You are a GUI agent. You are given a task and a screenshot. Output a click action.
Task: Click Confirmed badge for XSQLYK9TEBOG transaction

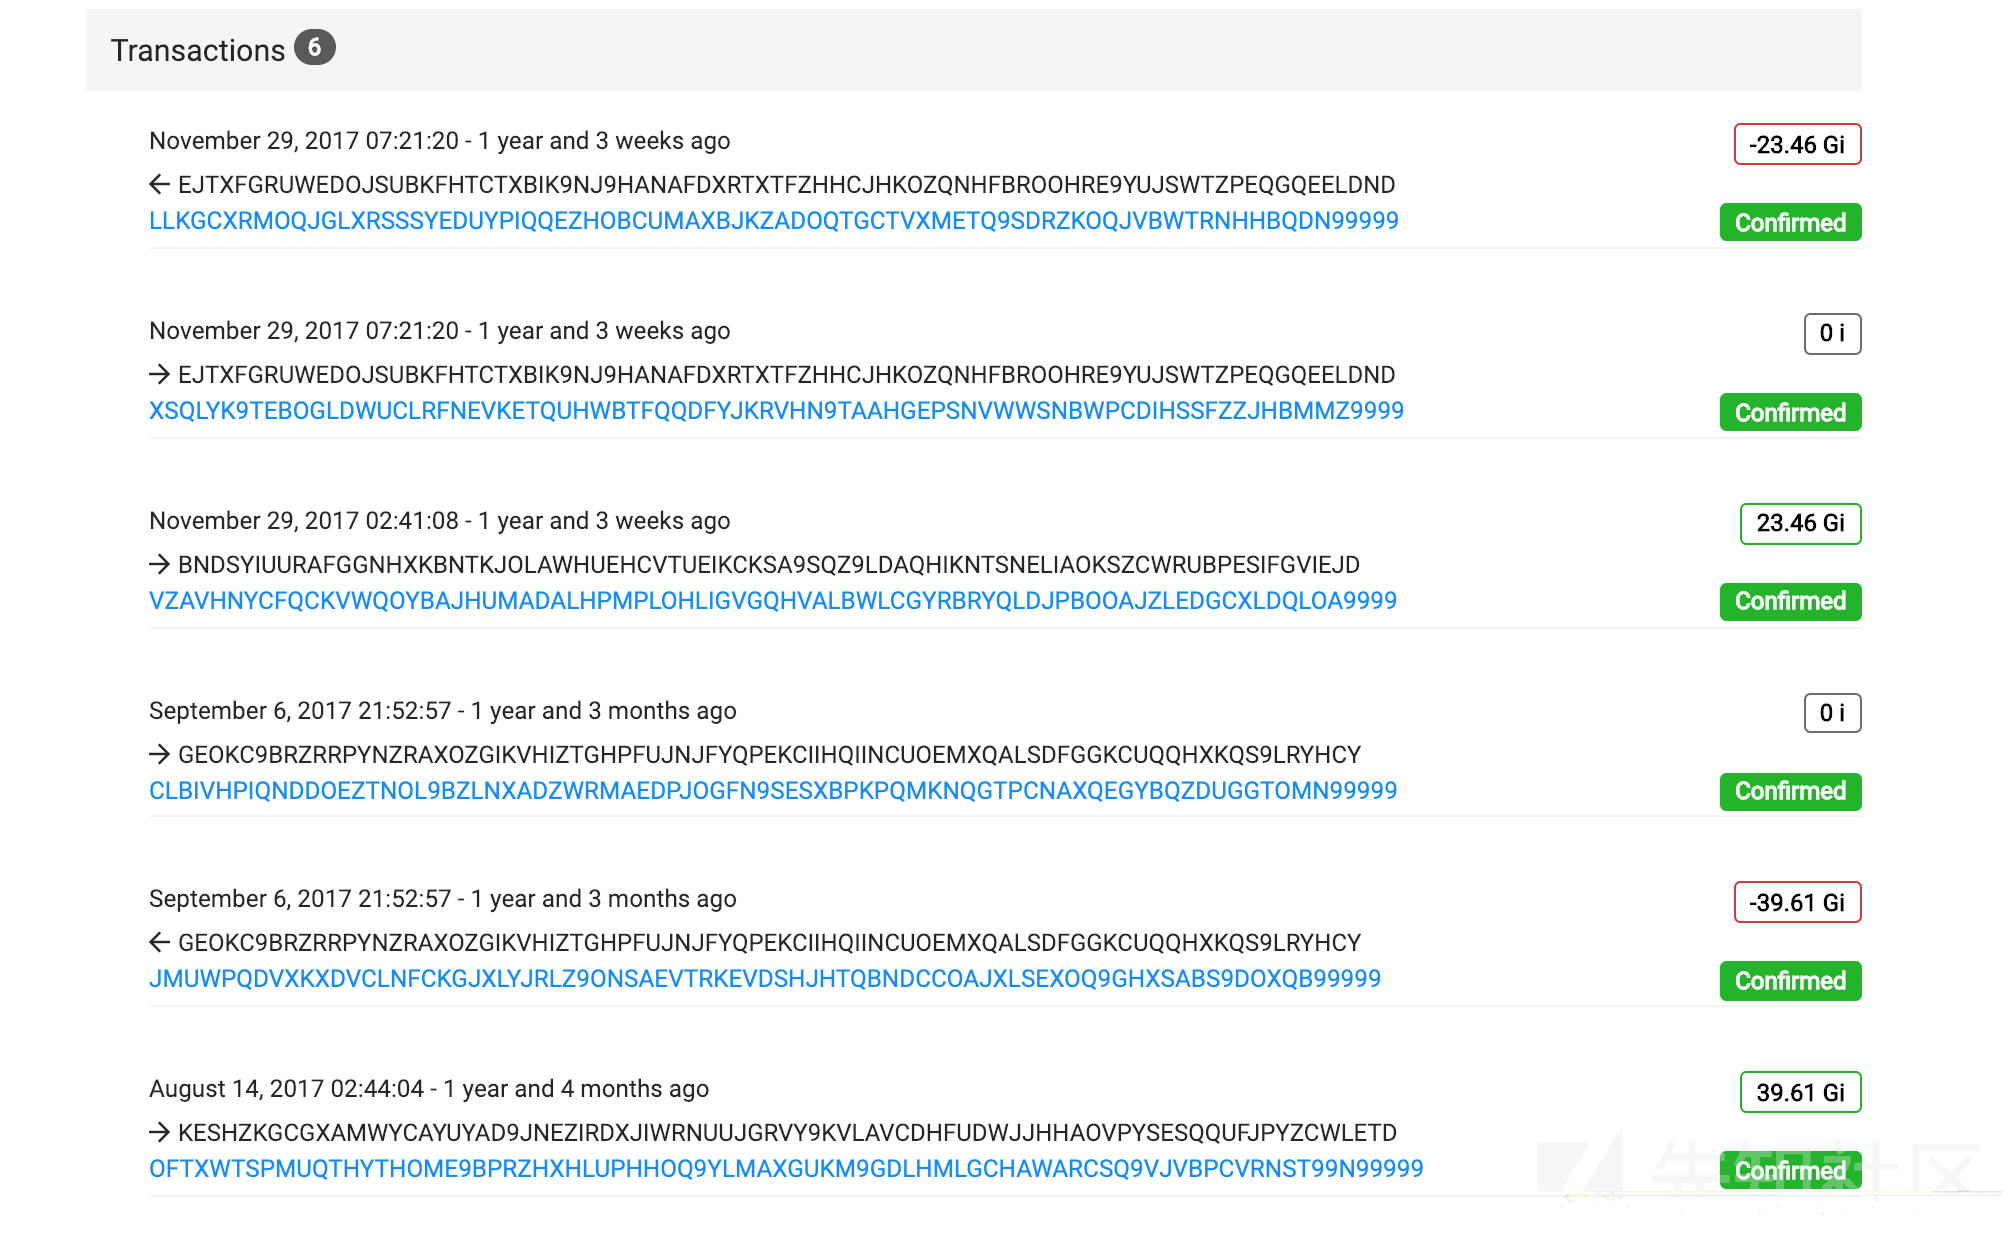1790,412
